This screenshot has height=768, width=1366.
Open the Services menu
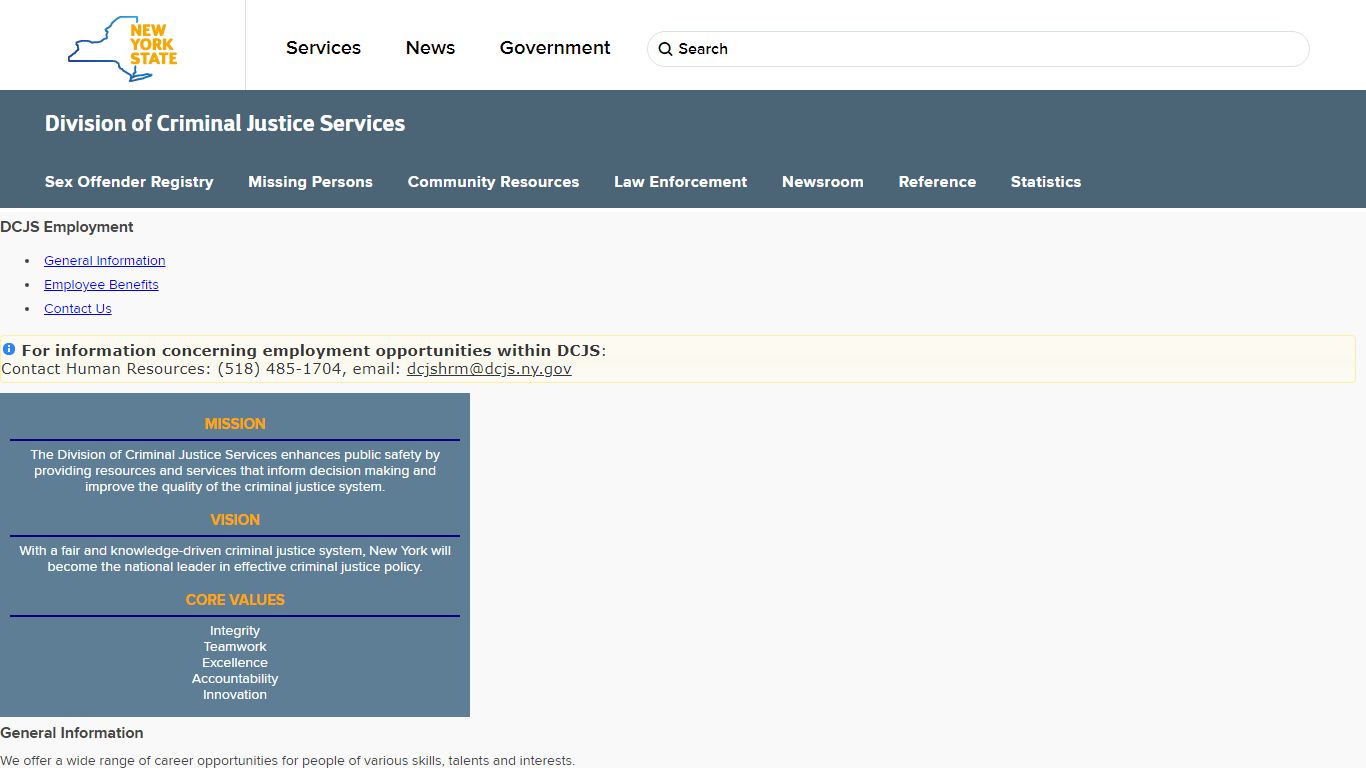point(323,48)
